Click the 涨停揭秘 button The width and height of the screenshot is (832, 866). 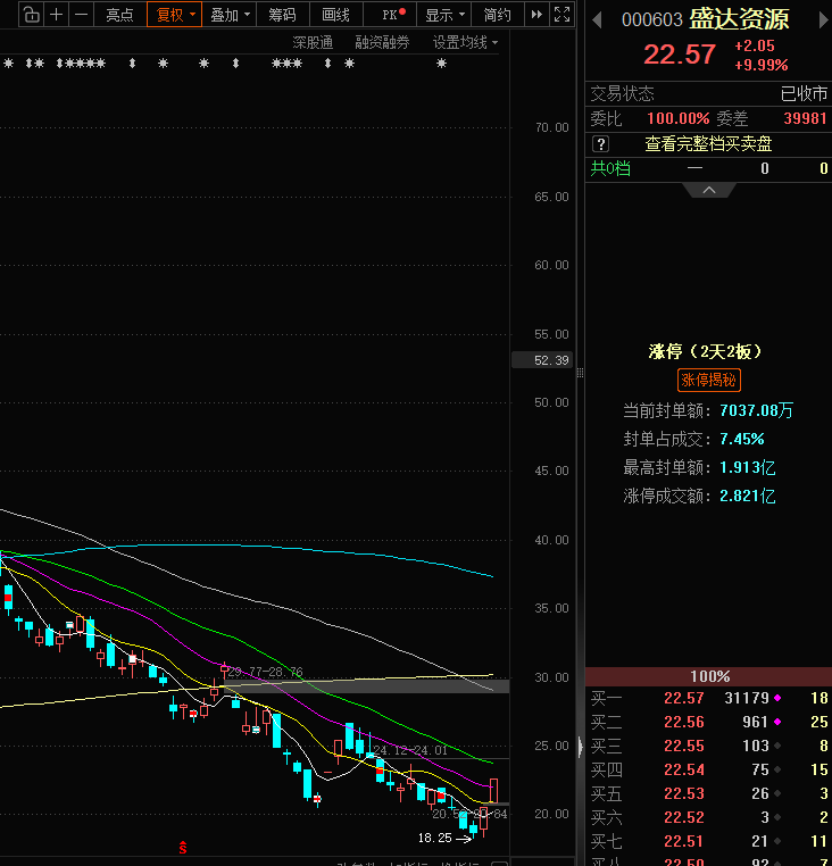tap(709, 380)
